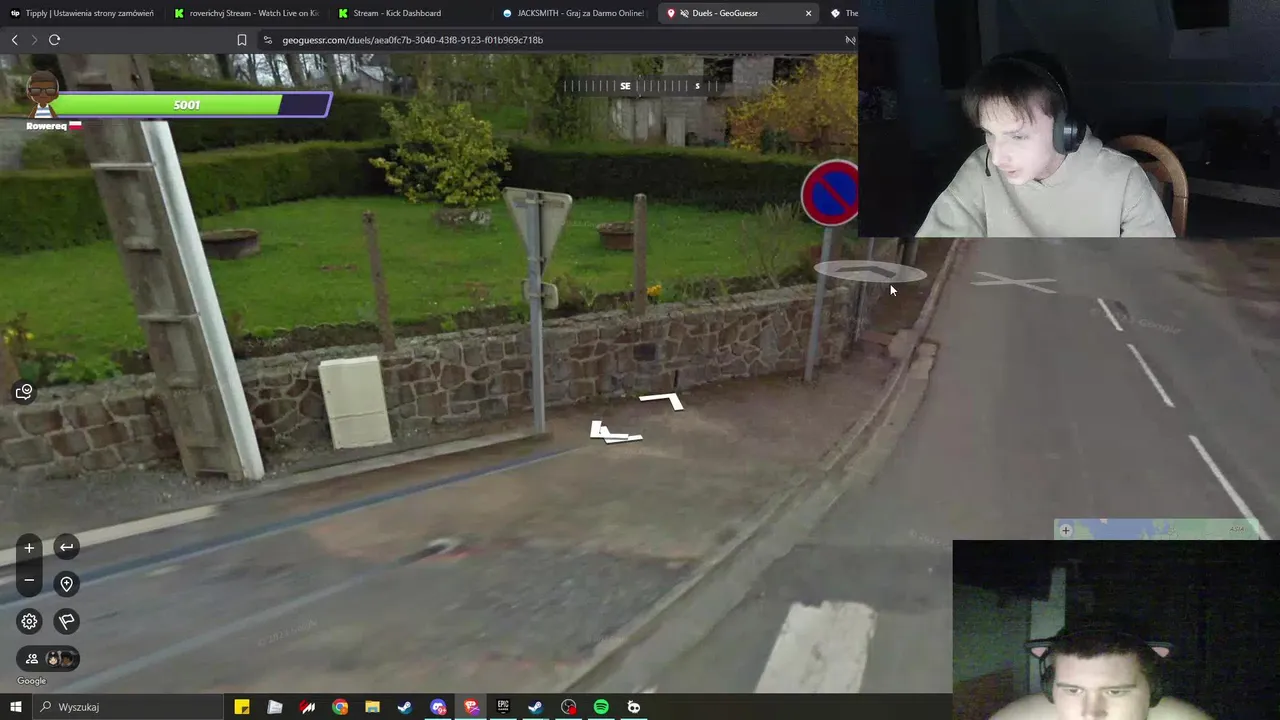Switch to Tipply settings tab
The width and height of the screenshot is (1280, 720).
click(x=82, y=13)
